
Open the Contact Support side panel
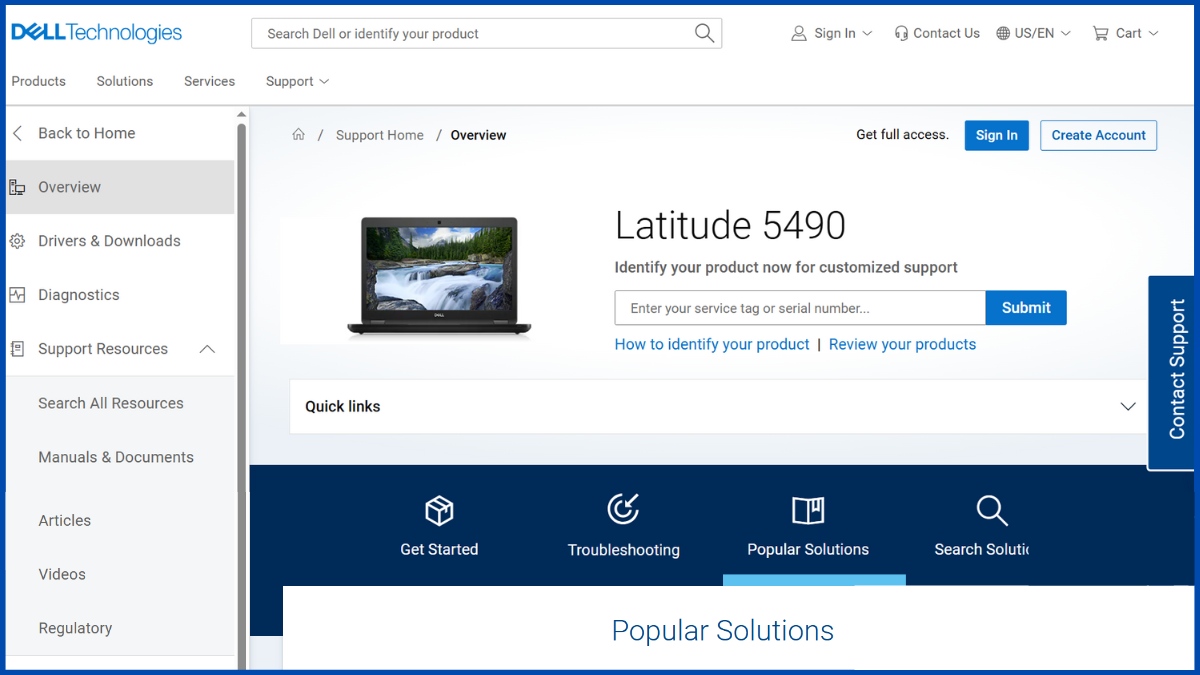(x=1173, y=371)
